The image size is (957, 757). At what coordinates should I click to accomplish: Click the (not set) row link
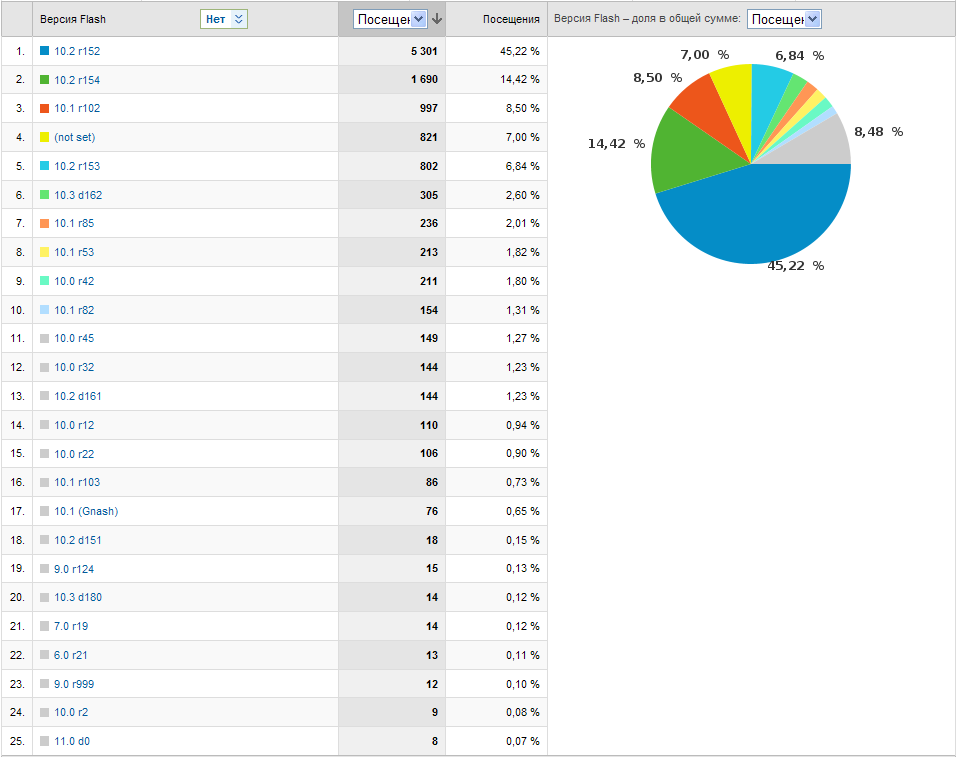pyautogui.click(x=75, y=137)
